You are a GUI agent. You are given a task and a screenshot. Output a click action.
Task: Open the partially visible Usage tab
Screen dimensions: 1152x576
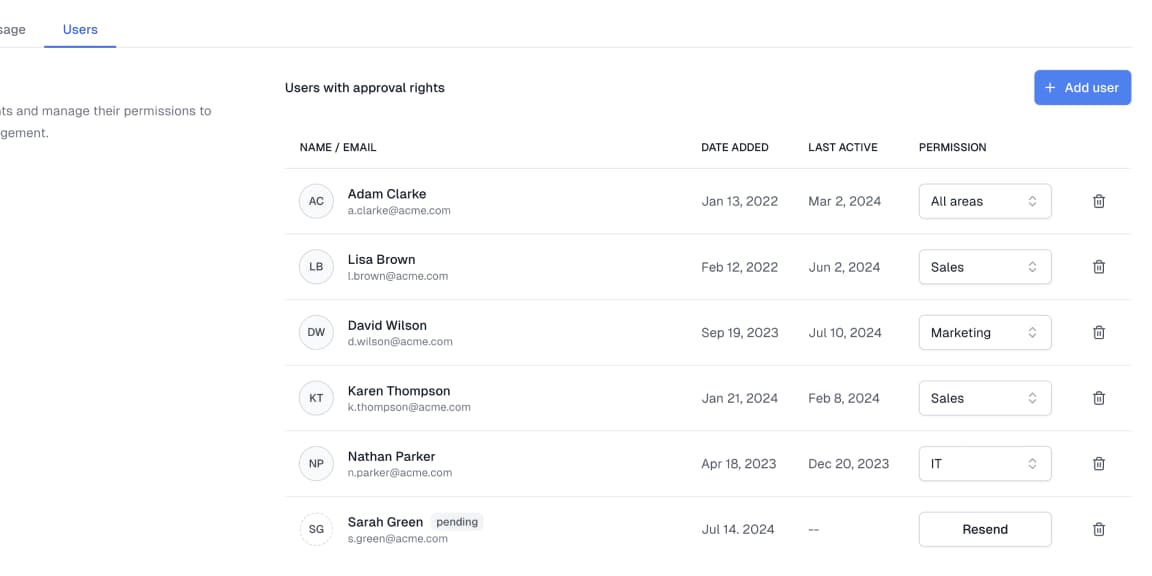tap(12, 30)
